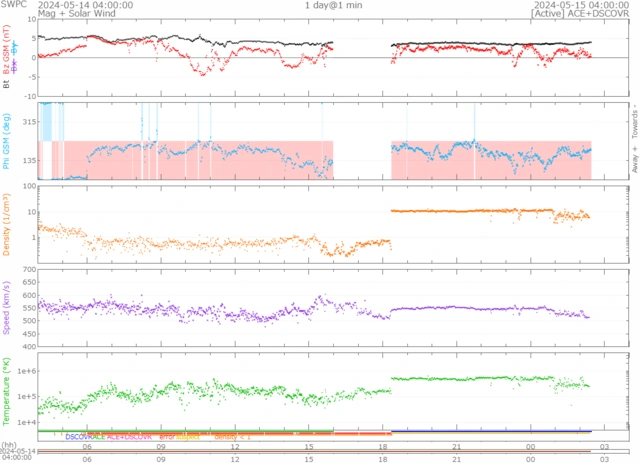Screen dimensions: 640x463
Task: Click the 21 hour tick on bottom timeline
Action: pyautogui.click(x=457, y=457)
